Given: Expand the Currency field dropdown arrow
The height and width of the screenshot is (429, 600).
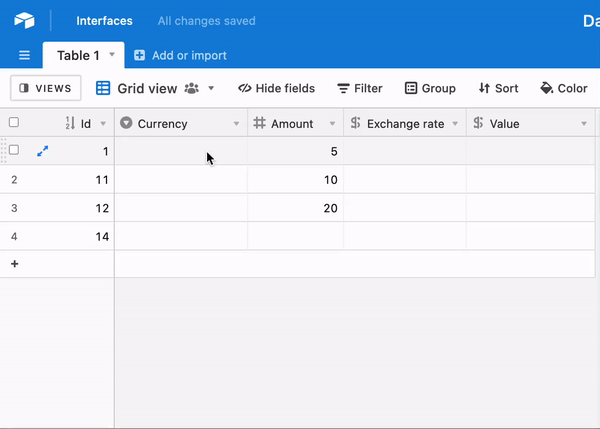Looking at the screenshot, I should tap(236, 124).
